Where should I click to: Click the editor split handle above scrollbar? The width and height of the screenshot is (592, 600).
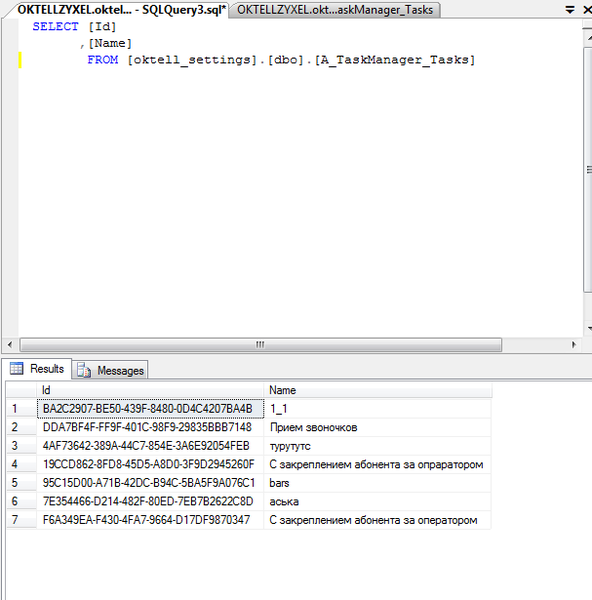587,24
